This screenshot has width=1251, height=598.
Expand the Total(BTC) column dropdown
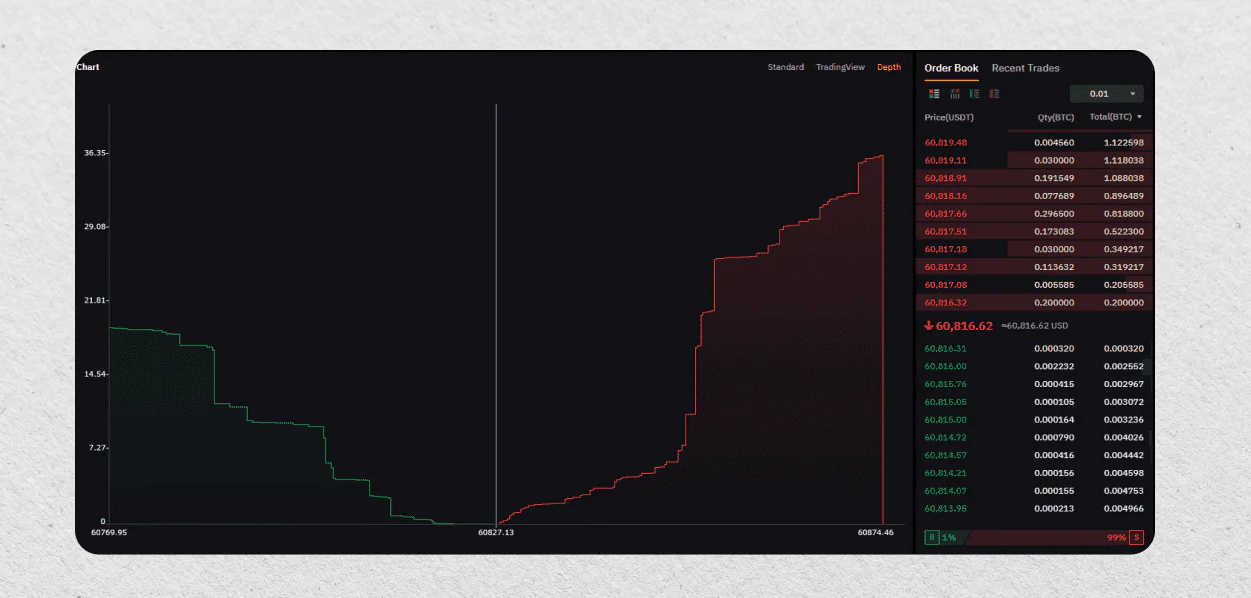click(1138, 117)
